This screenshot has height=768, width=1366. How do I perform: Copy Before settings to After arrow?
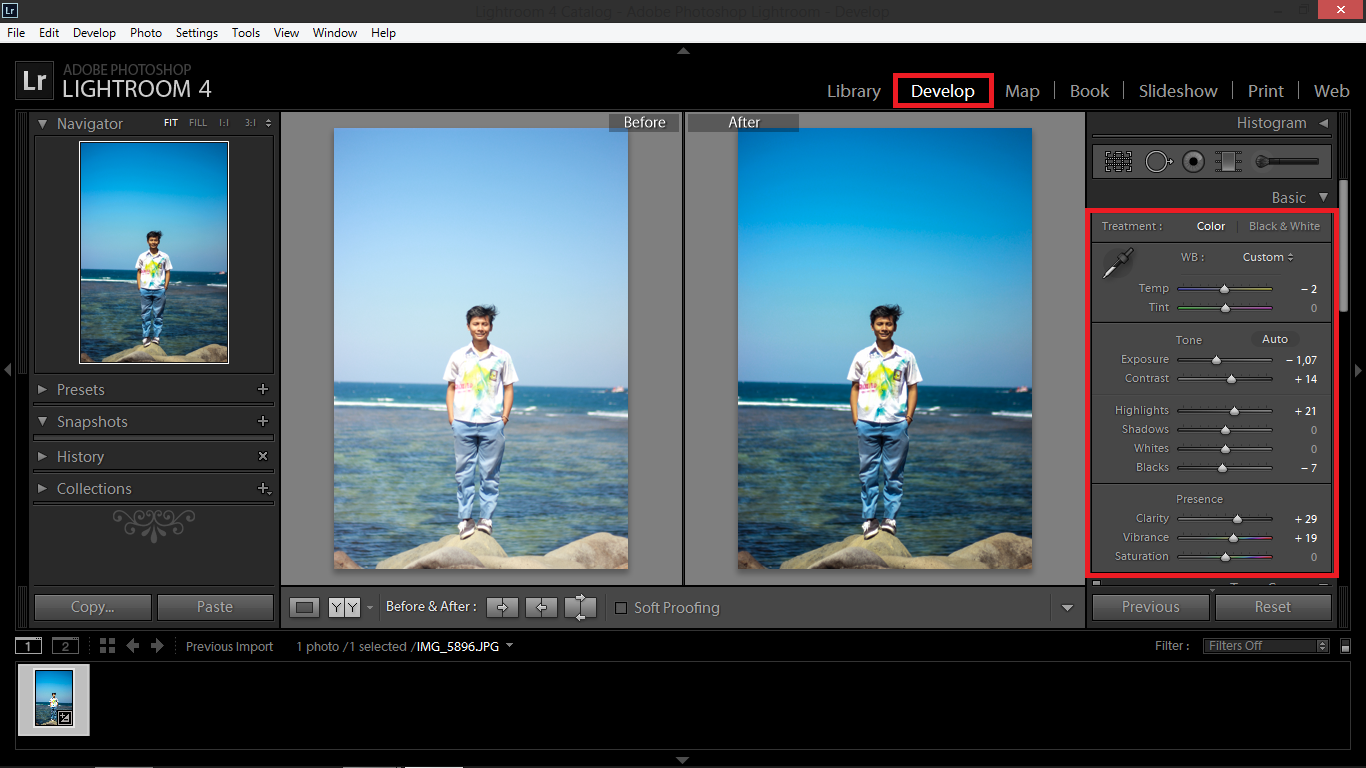pos(502,607)
